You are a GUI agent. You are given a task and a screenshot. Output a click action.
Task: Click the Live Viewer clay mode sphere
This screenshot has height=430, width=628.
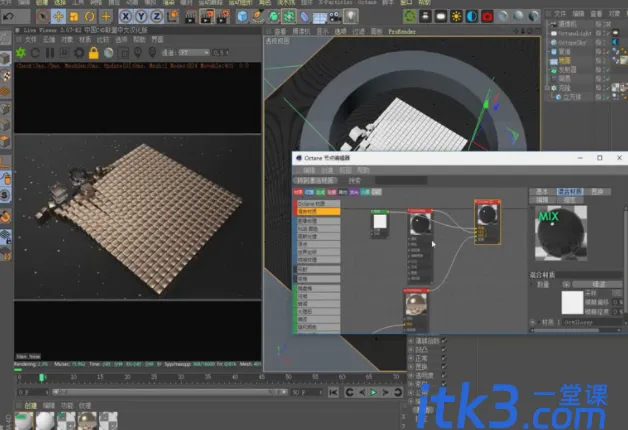coord(109,52)
